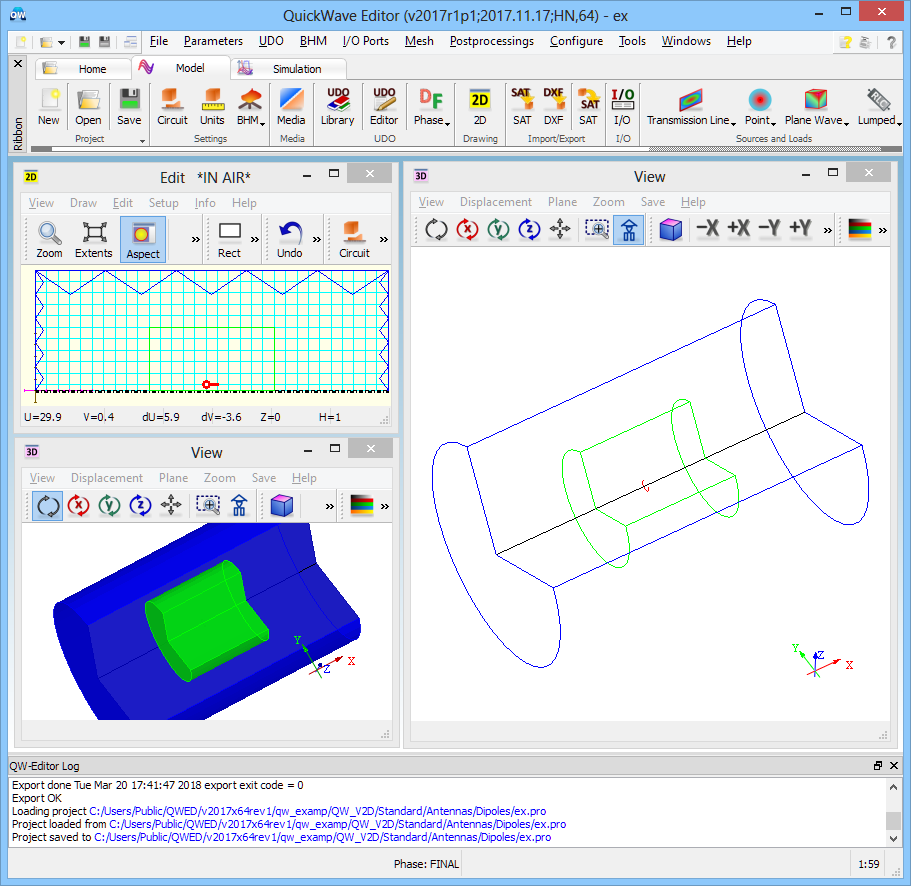Toggle the Aspect button in 2D editor

coord(143,240)
